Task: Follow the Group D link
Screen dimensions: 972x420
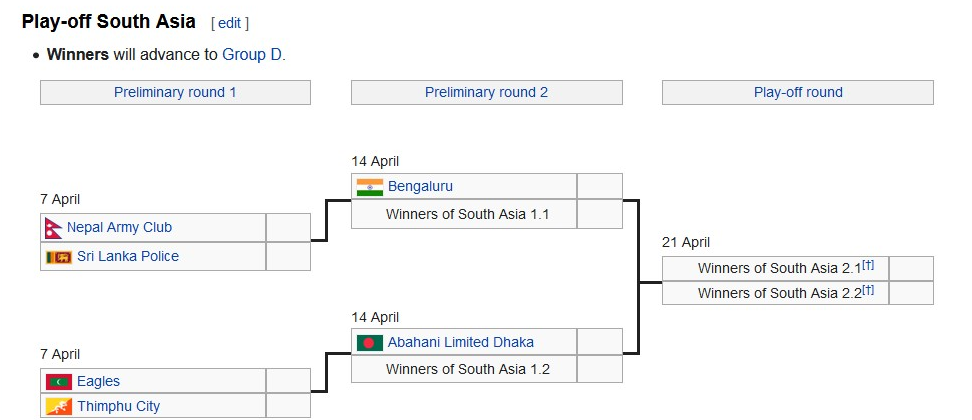Action: click(x=252, y=55)
